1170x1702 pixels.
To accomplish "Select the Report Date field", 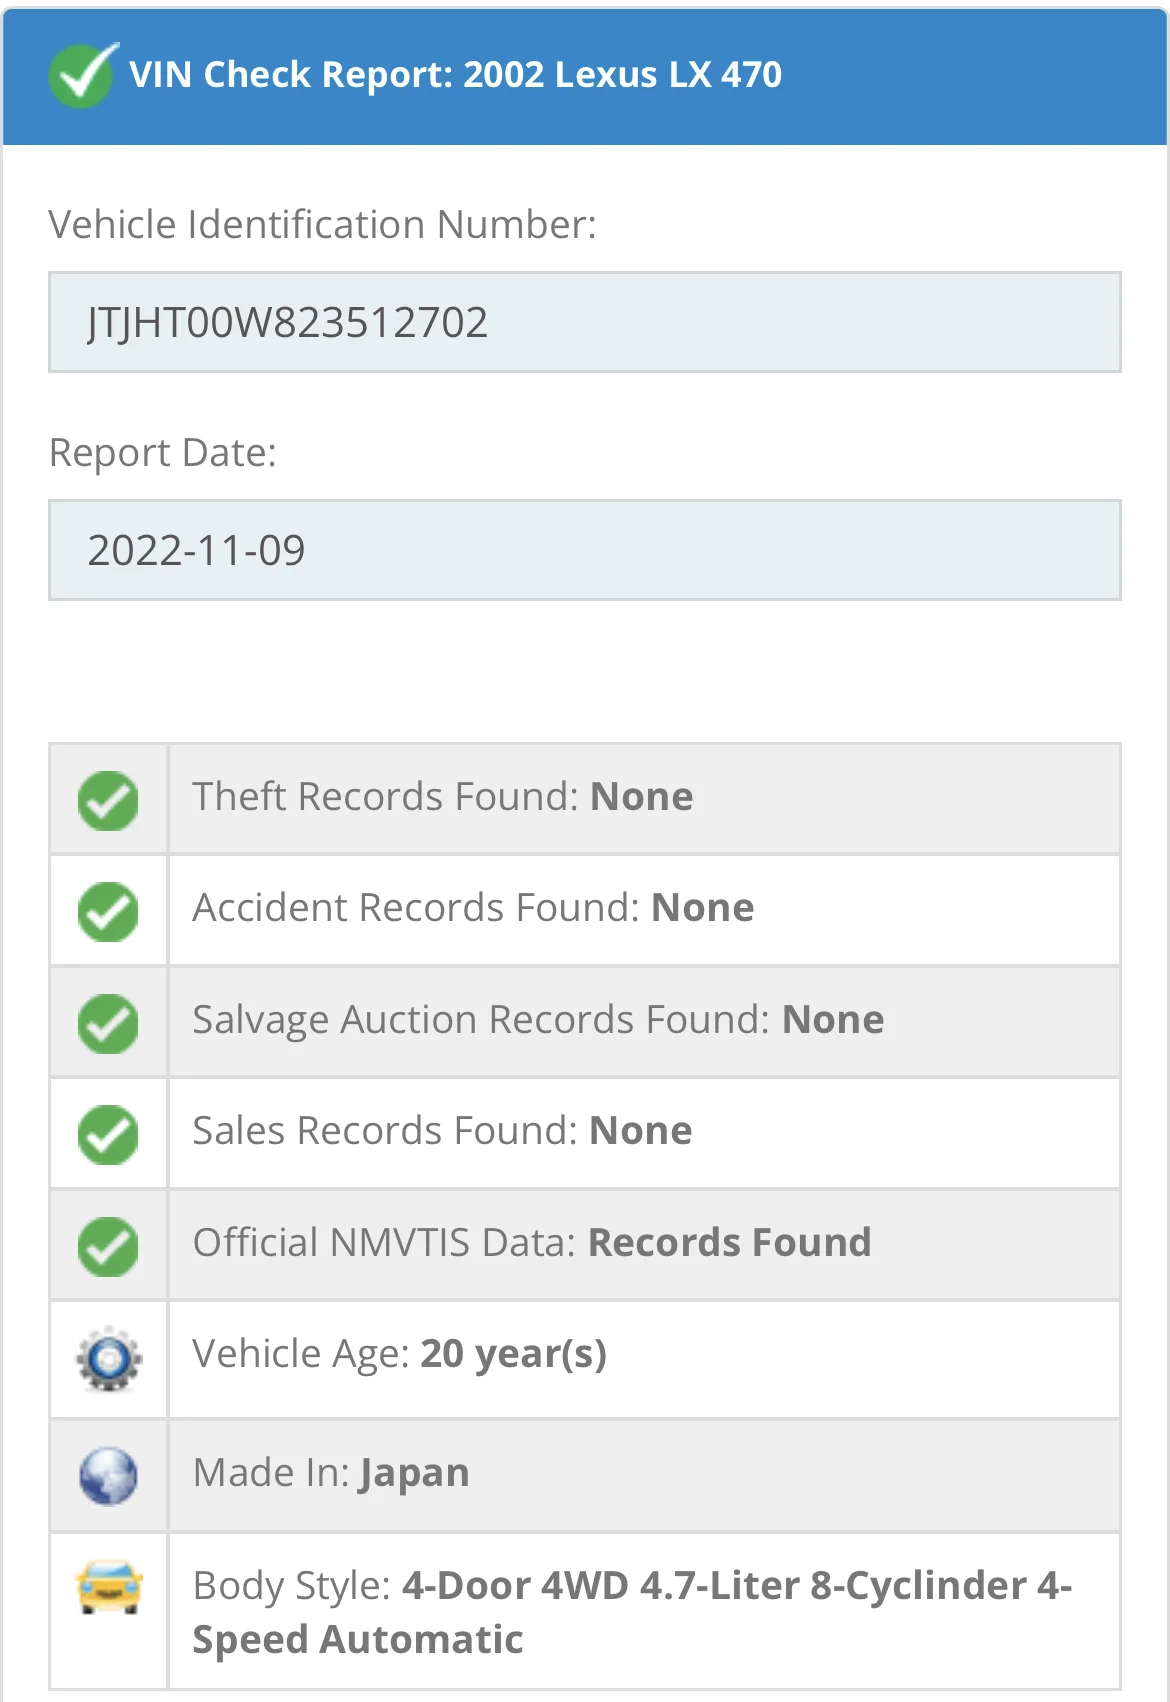I will click(x=585, y=550).
